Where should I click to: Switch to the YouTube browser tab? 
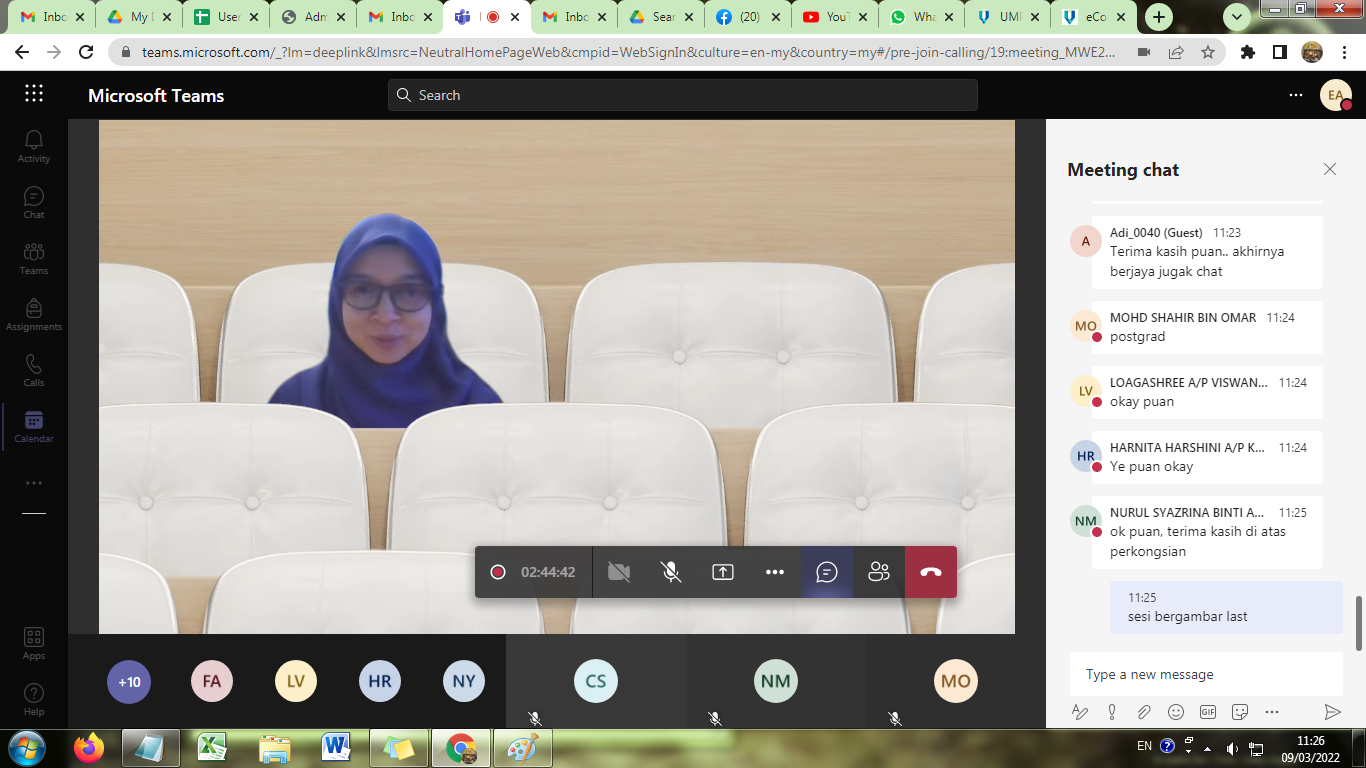[x=834, y=17]
